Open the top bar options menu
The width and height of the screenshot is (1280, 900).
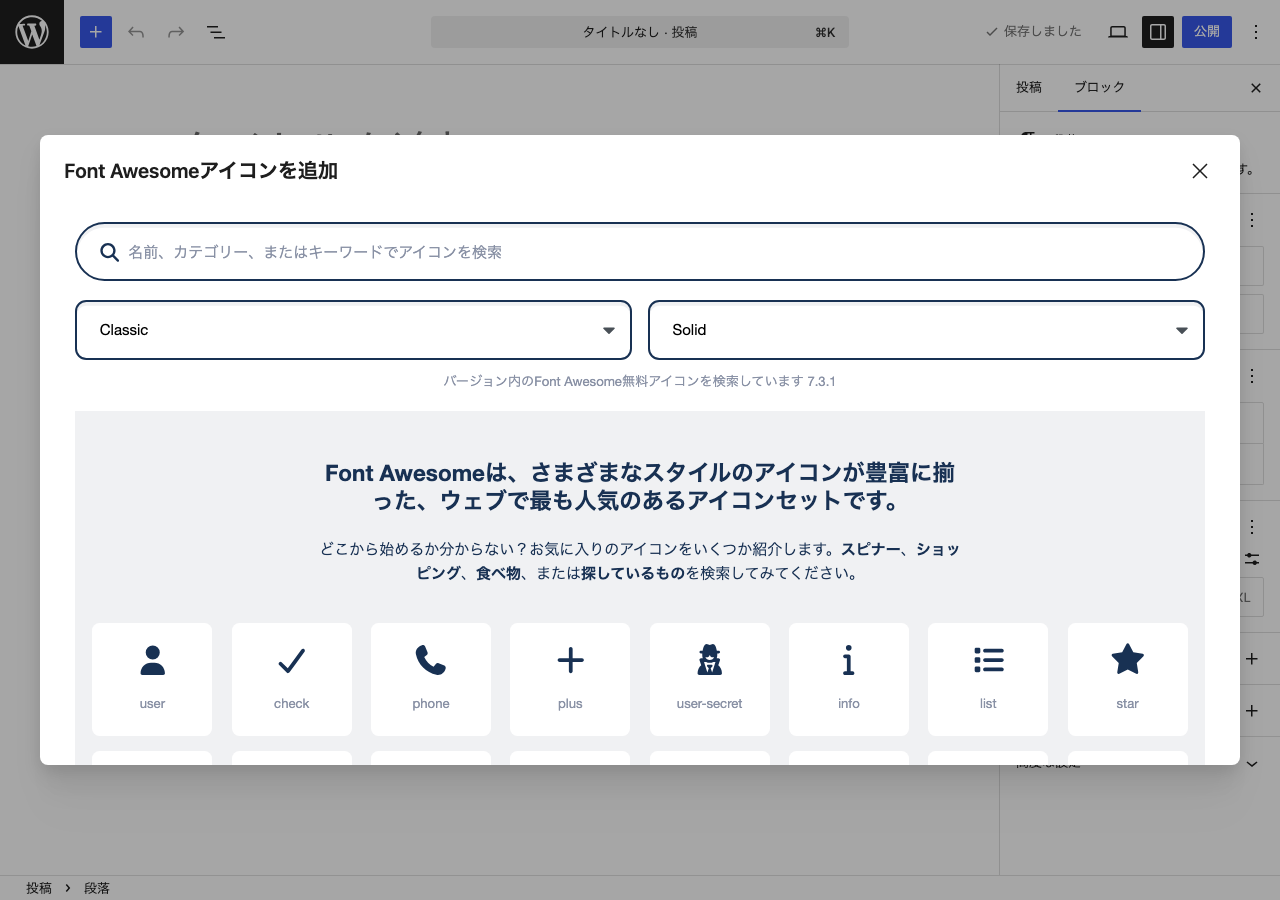point(1256,32)
